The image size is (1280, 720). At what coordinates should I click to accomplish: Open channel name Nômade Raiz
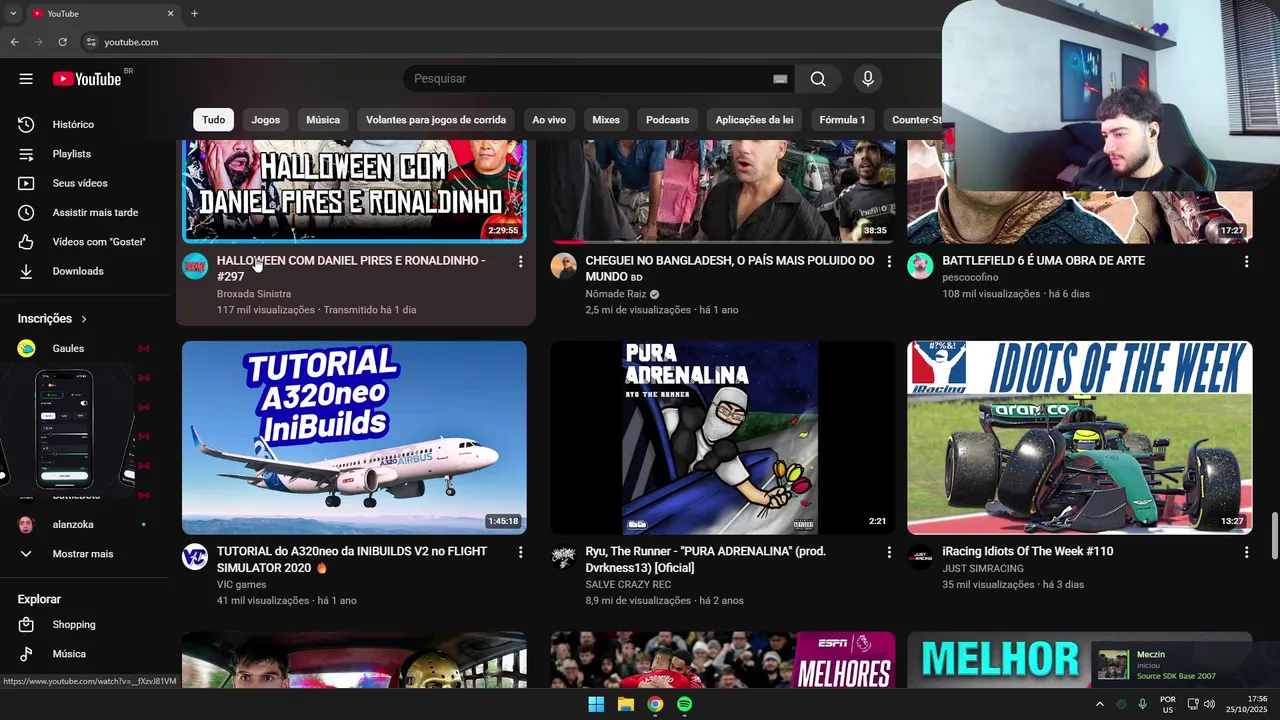(x=616, y=294)
